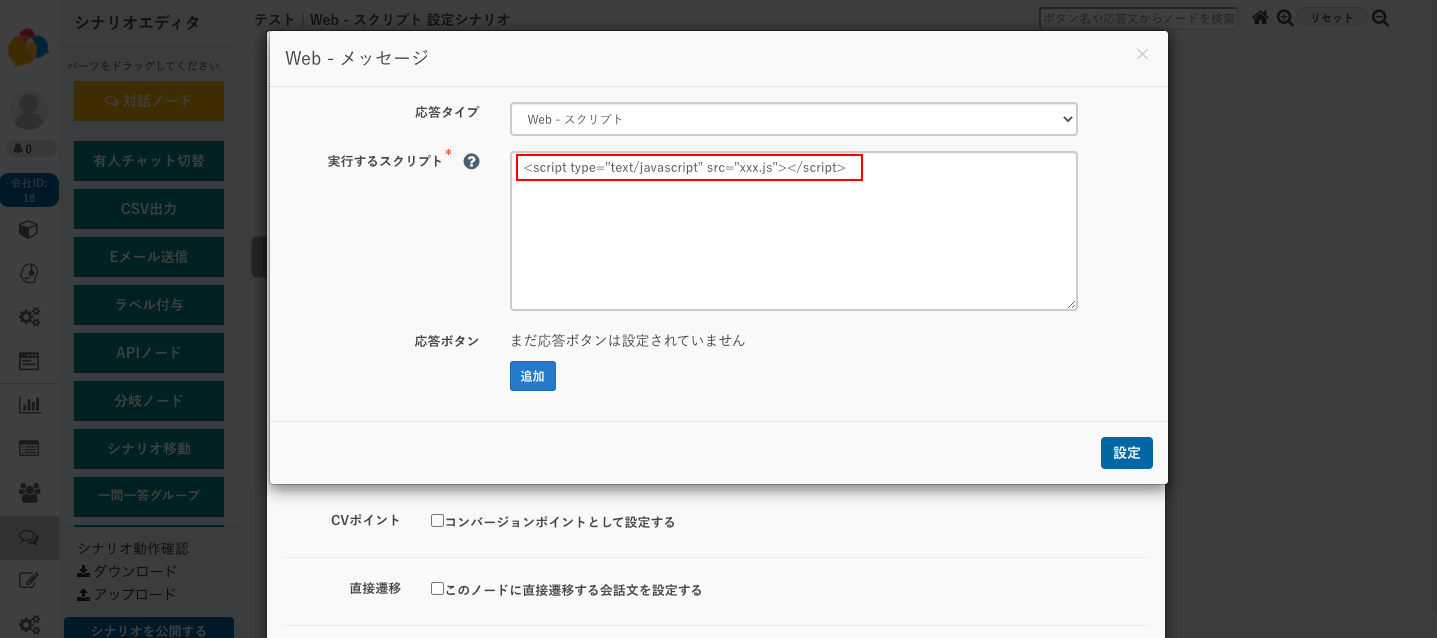Zoom out on the scenario canvas
1437x638 pixels.
click(1381, 18)
